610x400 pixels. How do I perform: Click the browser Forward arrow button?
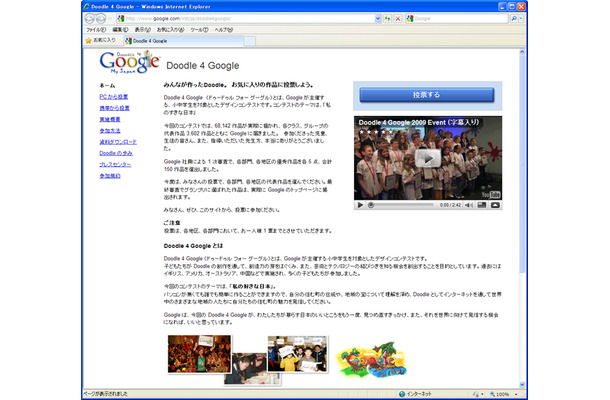pos(101,18)
